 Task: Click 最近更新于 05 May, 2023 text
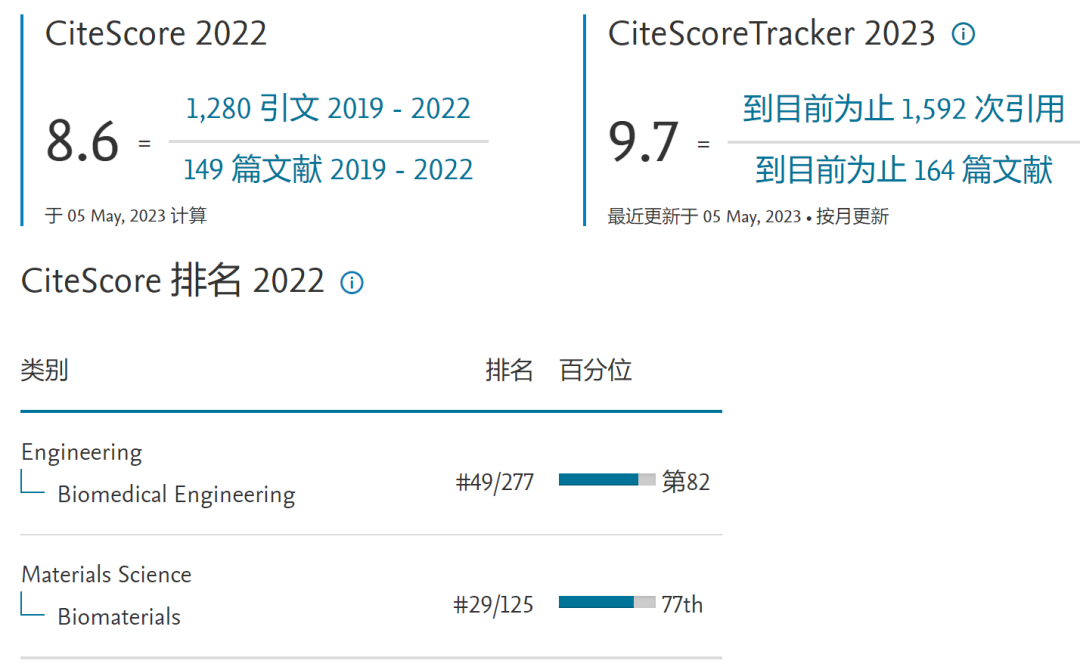click(x=704, y=216)
